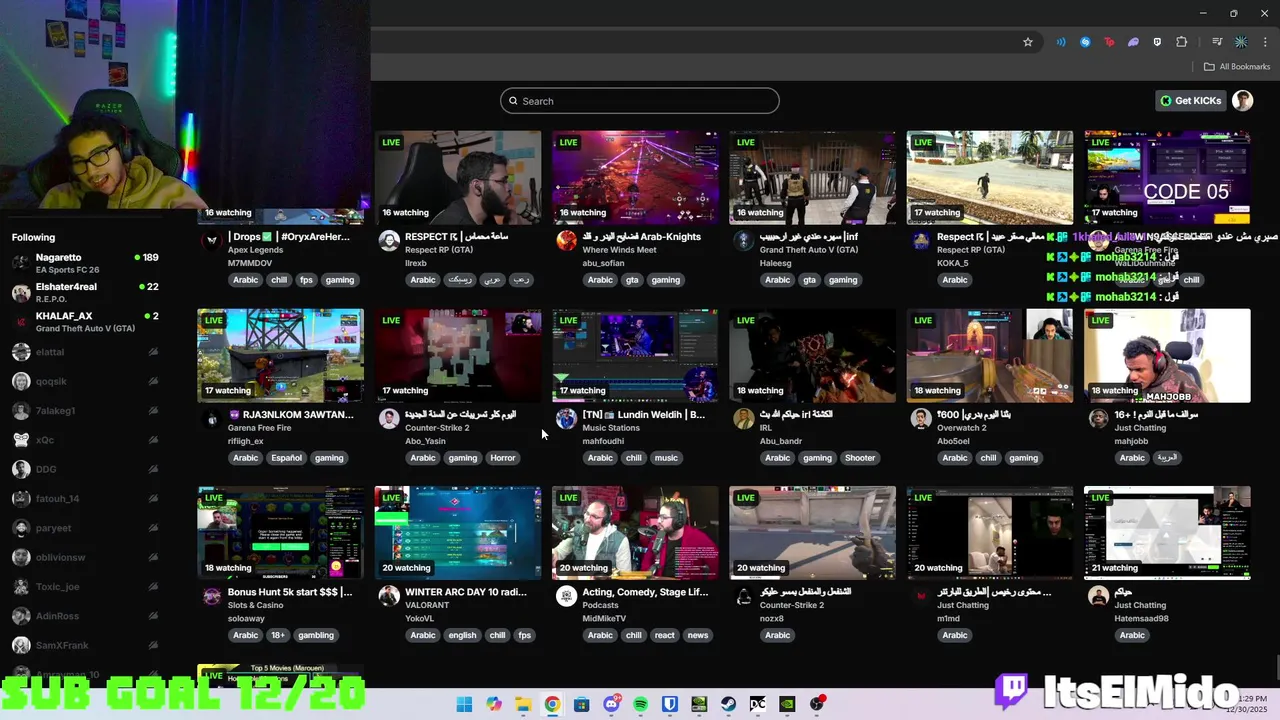
Task: Open the WINTER ARC DAY 10 stream thumbnail
Action: [458, 533]
